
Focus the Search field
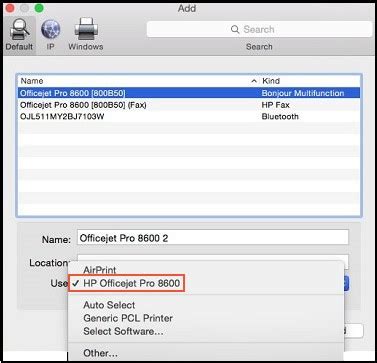pos(259,29)
